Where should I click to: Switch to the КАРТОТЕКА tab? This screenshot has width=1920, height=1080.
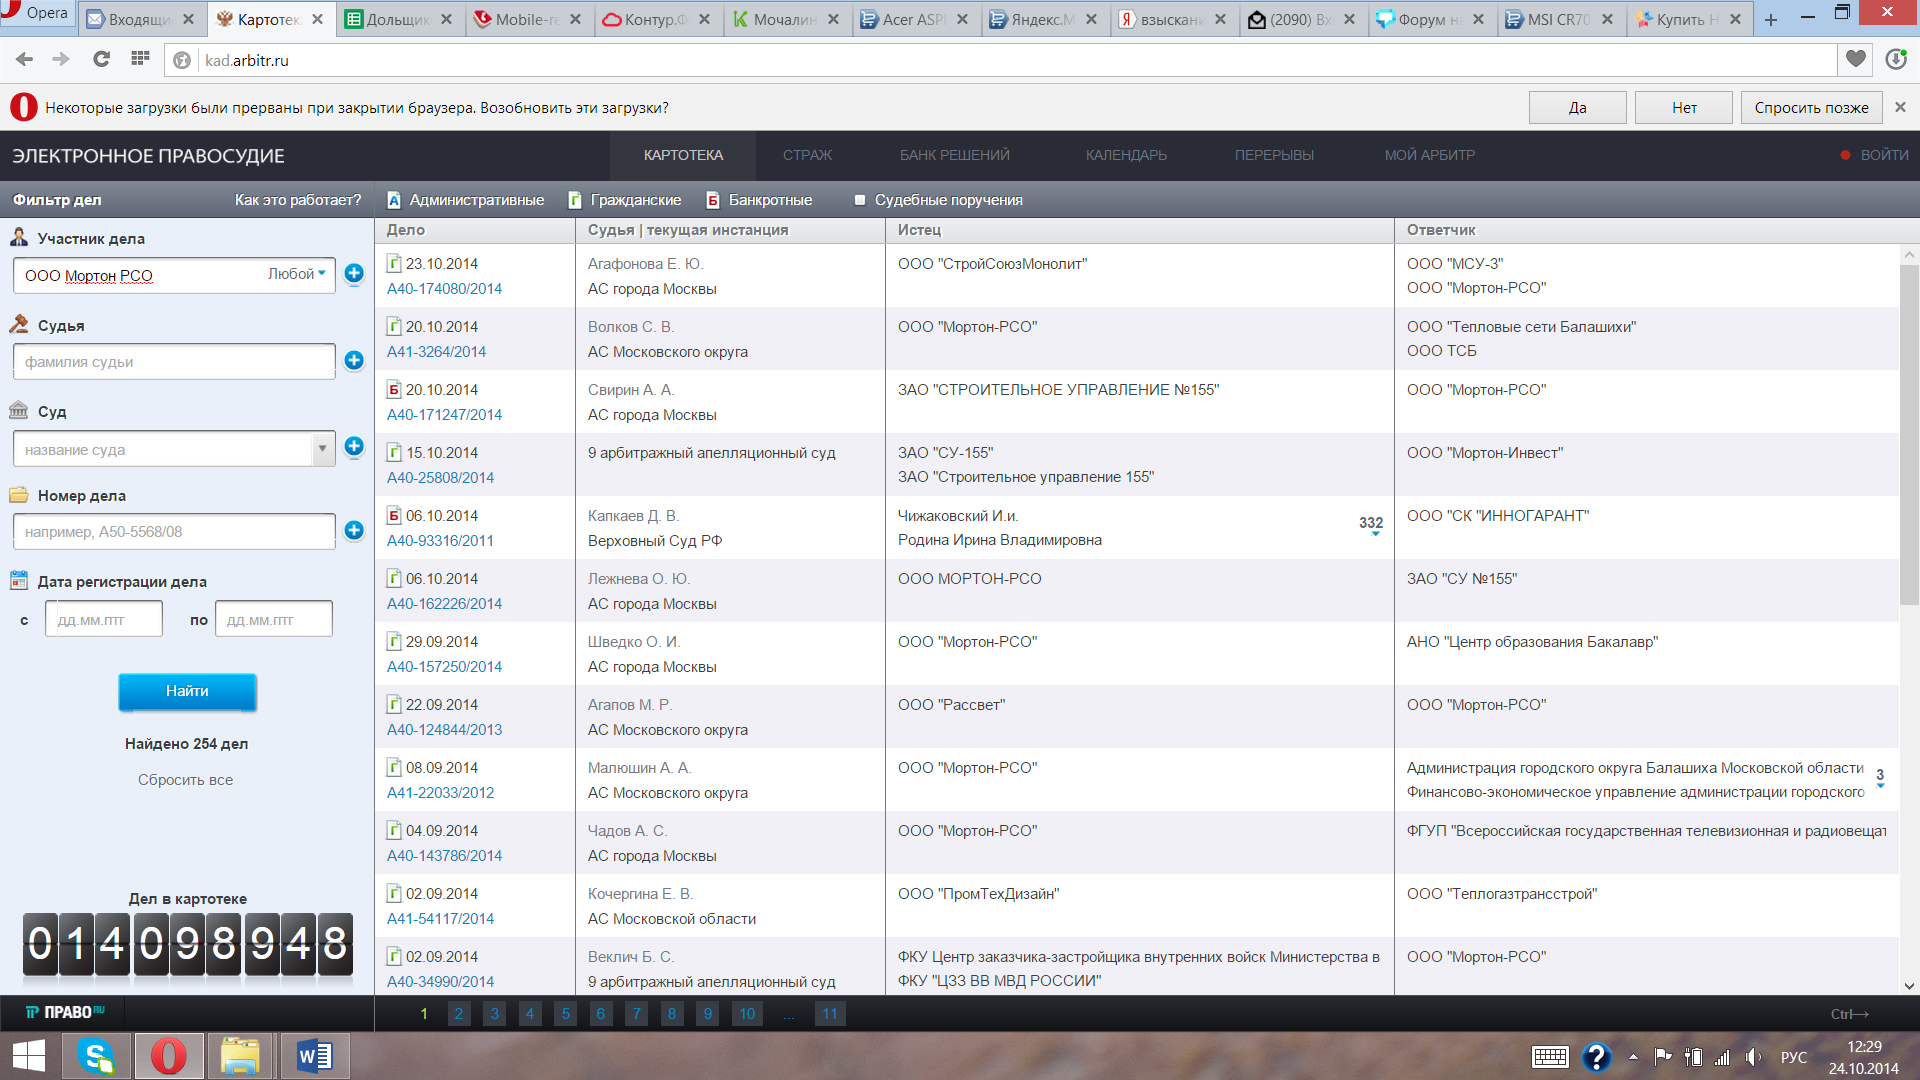pos(683,155)
